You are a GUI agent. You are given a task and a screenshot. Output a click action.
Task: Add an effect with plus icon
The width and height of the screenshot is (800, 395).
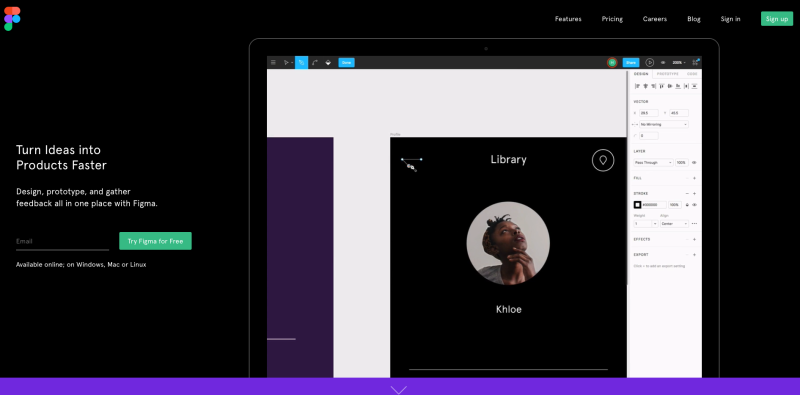tap(694, 239)
